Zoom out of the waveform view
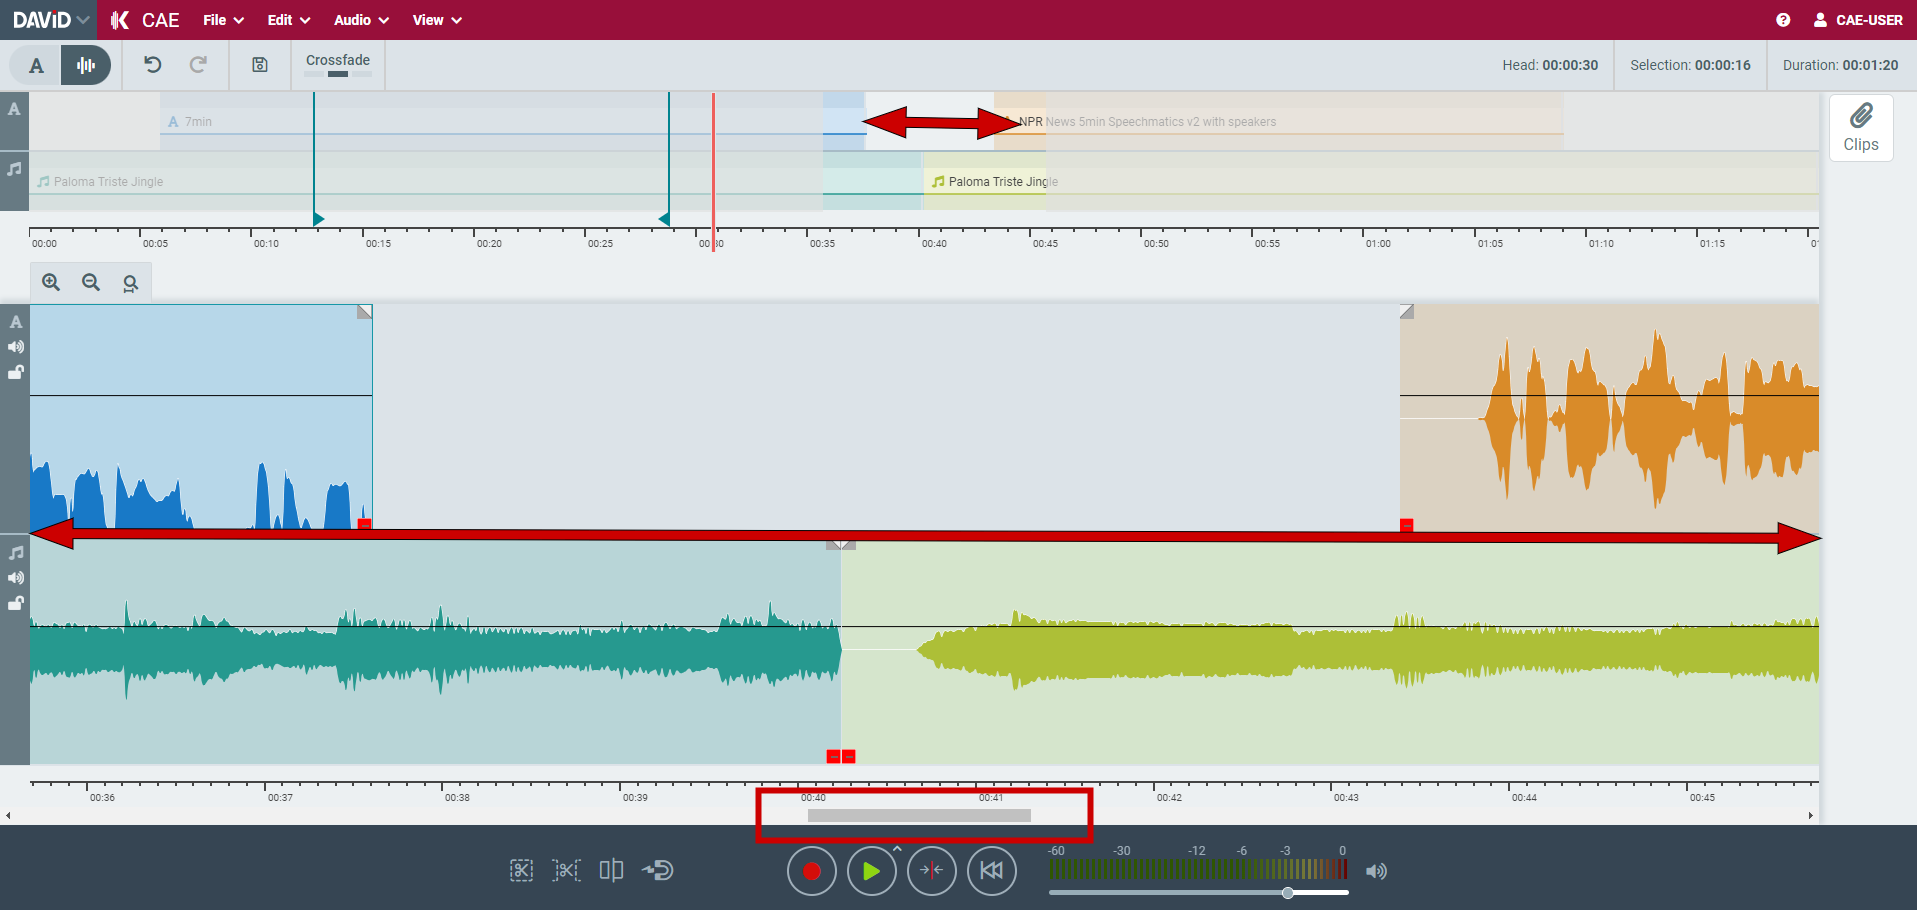Screen dimensions: 1917x910 pyautogui.click(x=91, y=283)
